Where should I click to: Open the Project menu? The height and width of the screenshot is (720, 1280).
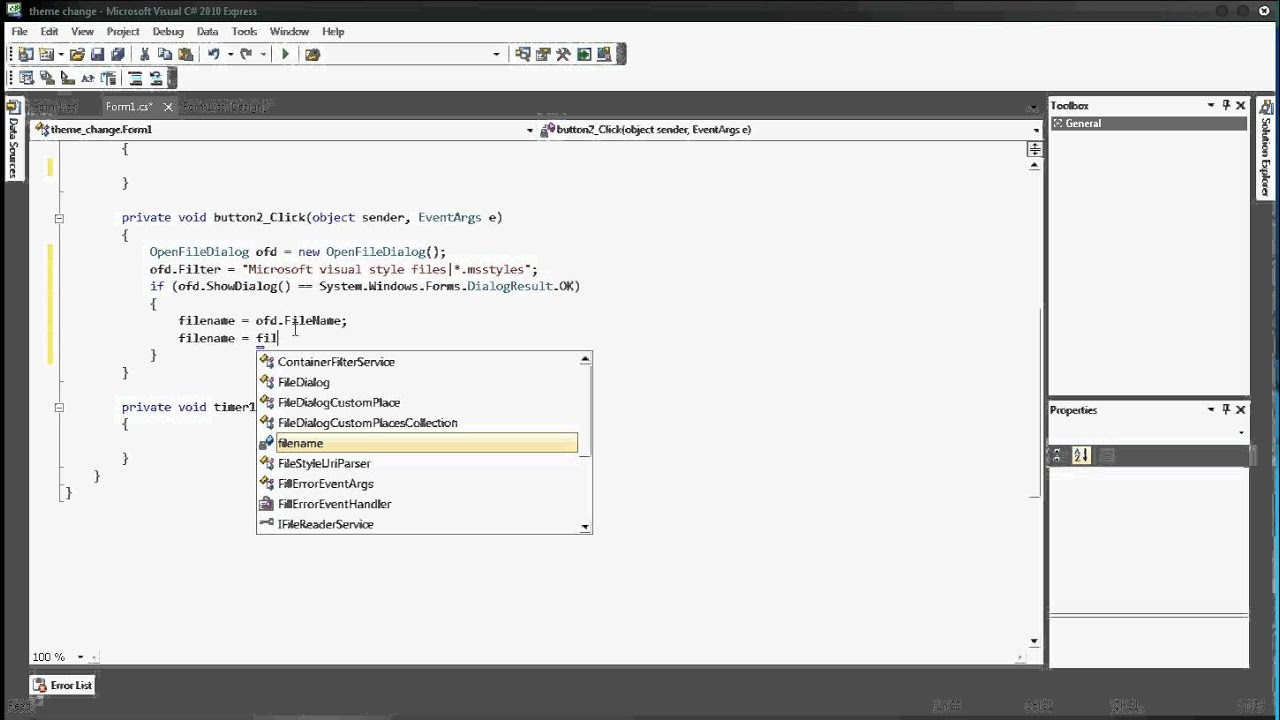(123, 32)
